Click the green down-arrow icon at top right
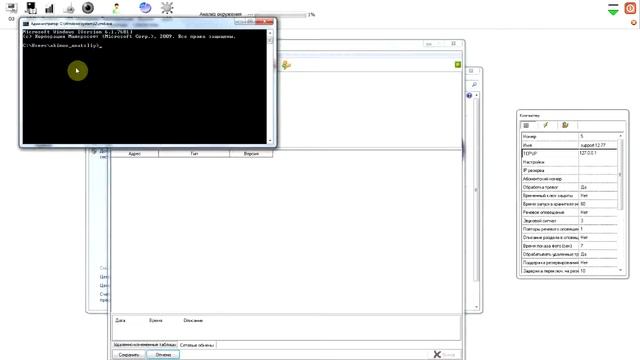Screen dimensions: 640x360 613,9
